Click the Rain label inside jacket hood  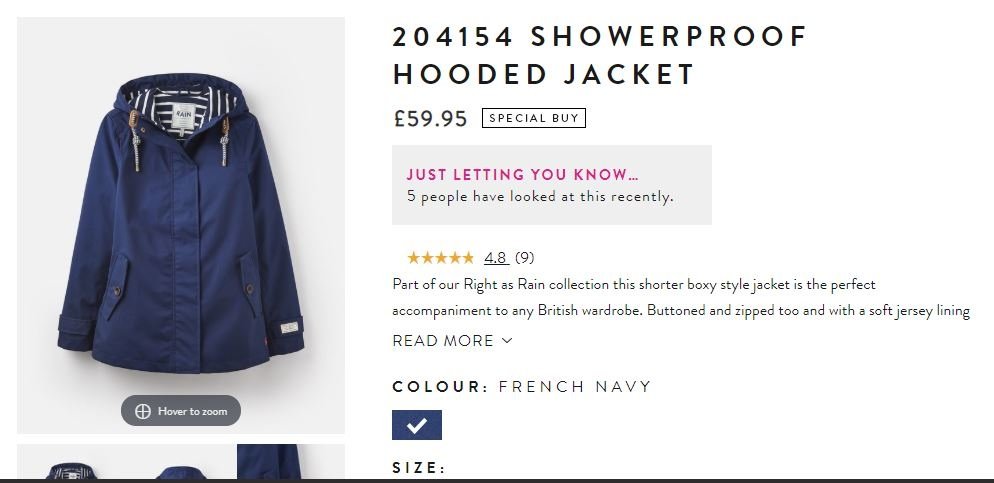(x=183, y=116)
